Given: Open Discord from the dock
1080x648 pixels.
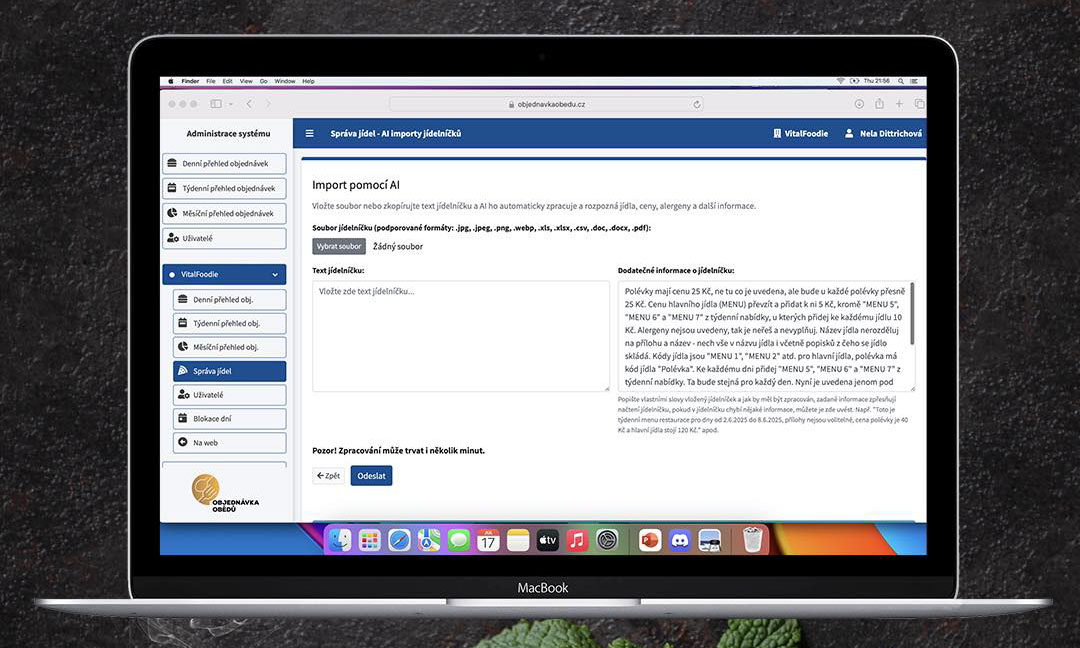Looking at the screenshot, I should (680, 540).
